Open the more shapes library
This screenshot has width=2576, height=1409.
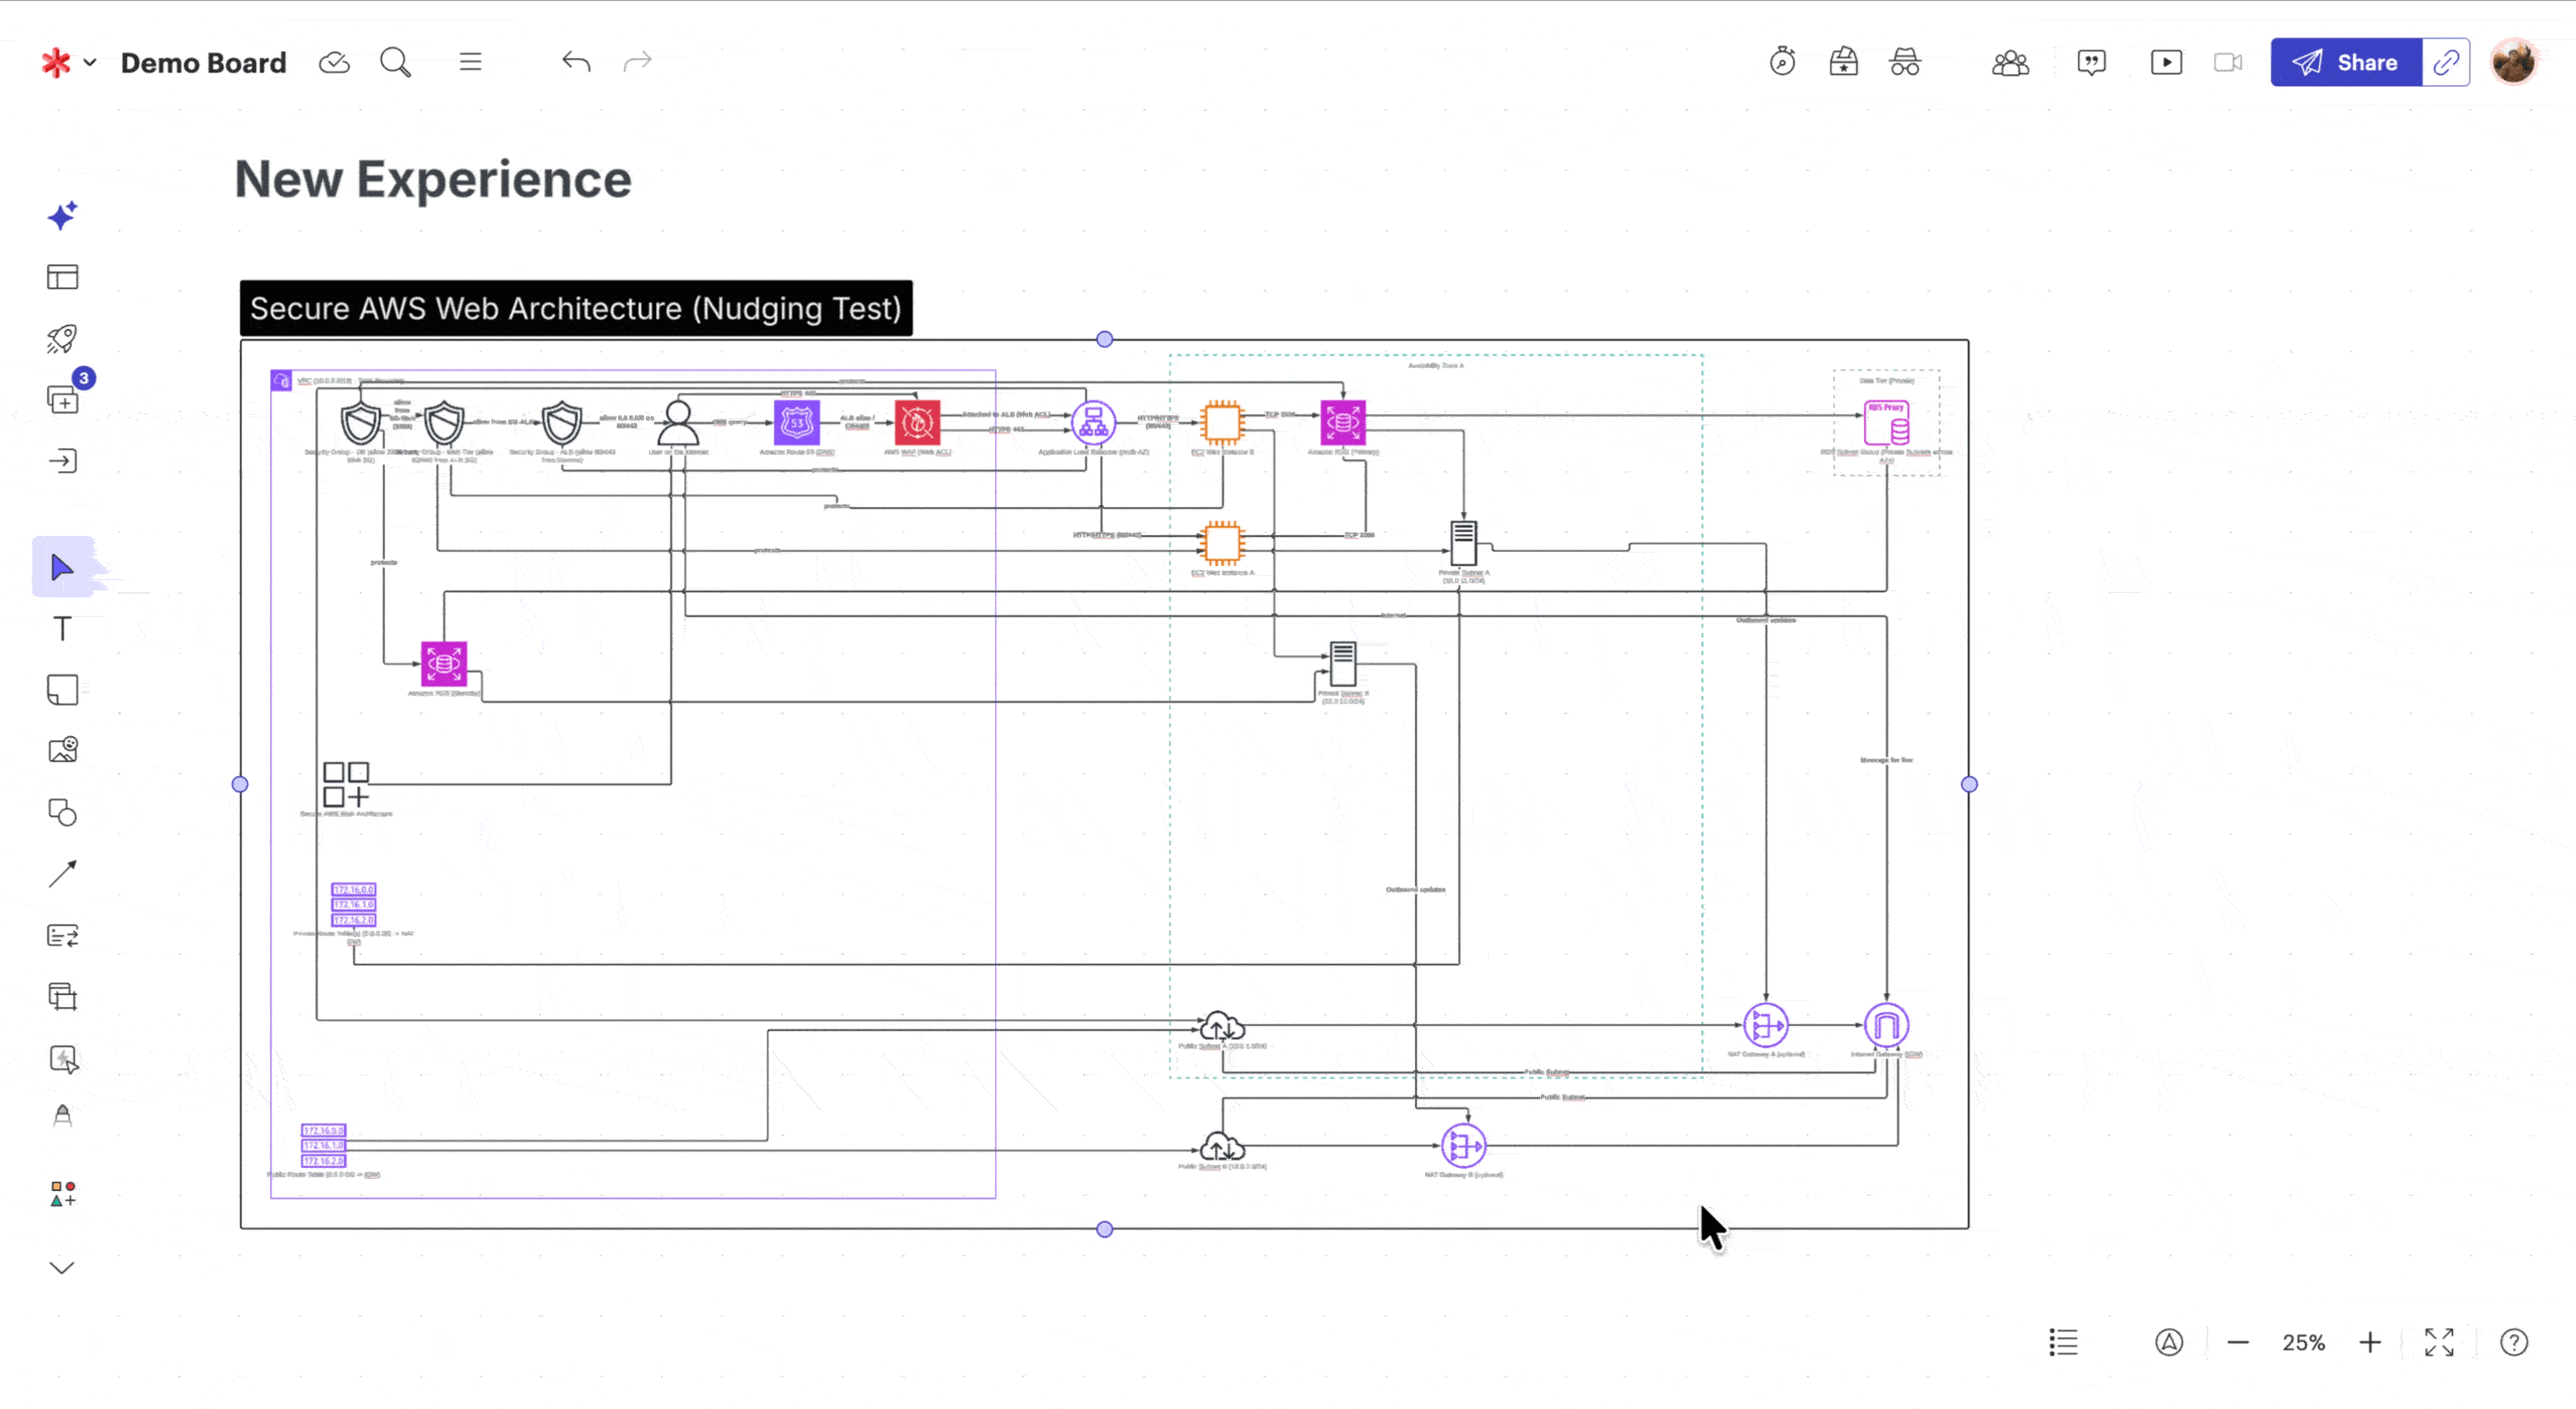tap(62, 1194)
